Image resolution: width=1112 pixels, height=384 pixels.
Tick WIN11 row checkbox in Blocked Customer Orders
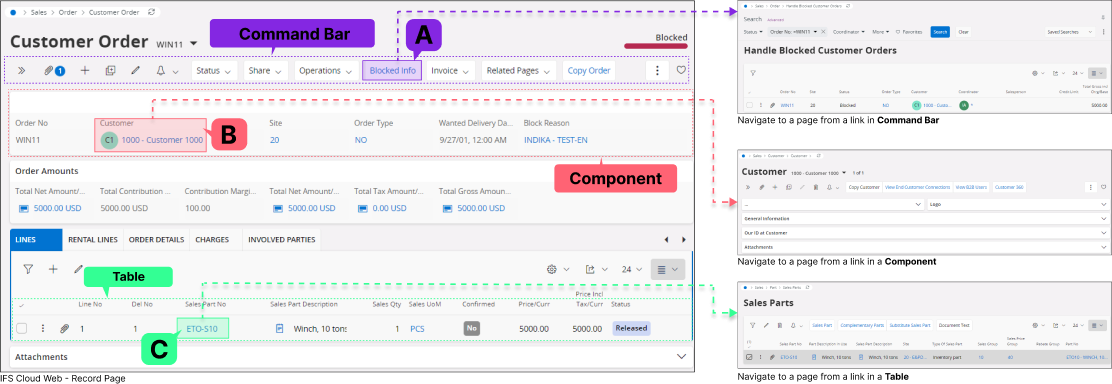(x=750, y=105)
